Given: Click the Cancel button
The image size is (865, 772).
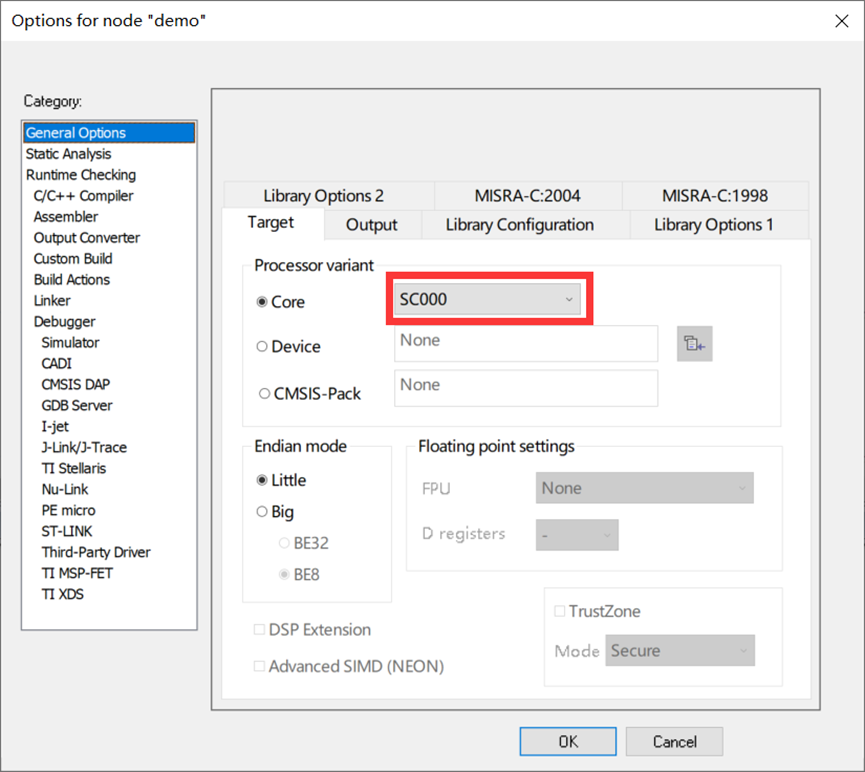Looking at the screenshot, I should tap(674, 741).
